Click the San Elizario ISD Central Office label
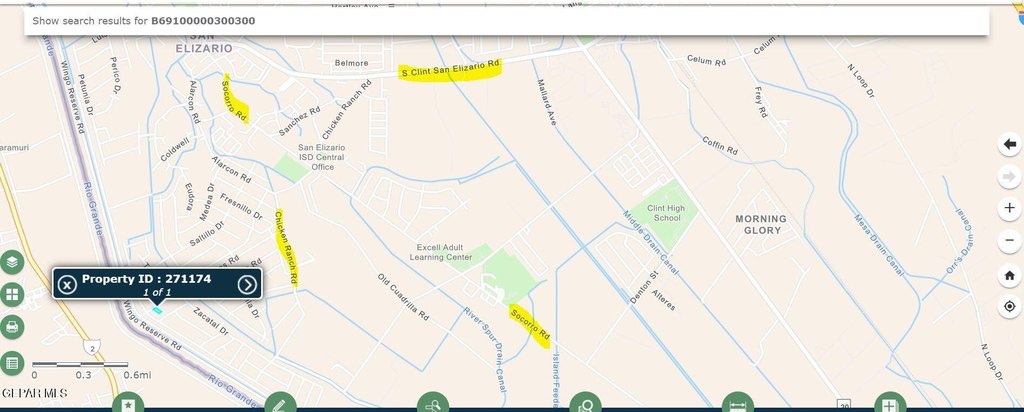Screen dimensions: 1024x412 (322, 157)
